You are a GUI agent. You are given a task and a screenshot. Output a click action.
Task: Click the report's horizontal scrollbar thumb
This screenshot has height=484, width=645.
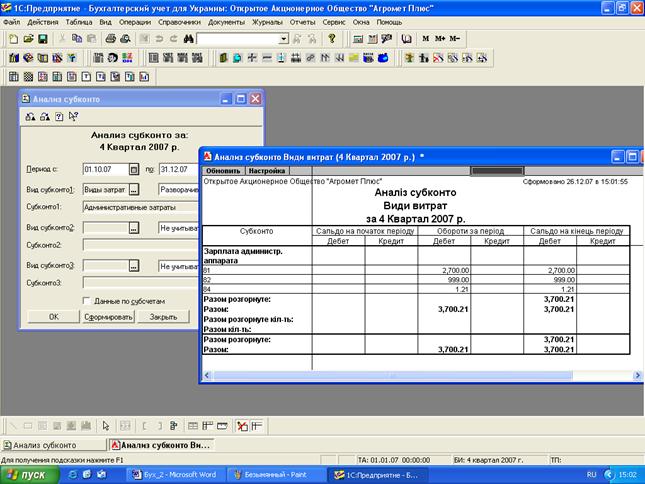pos(393,375)
